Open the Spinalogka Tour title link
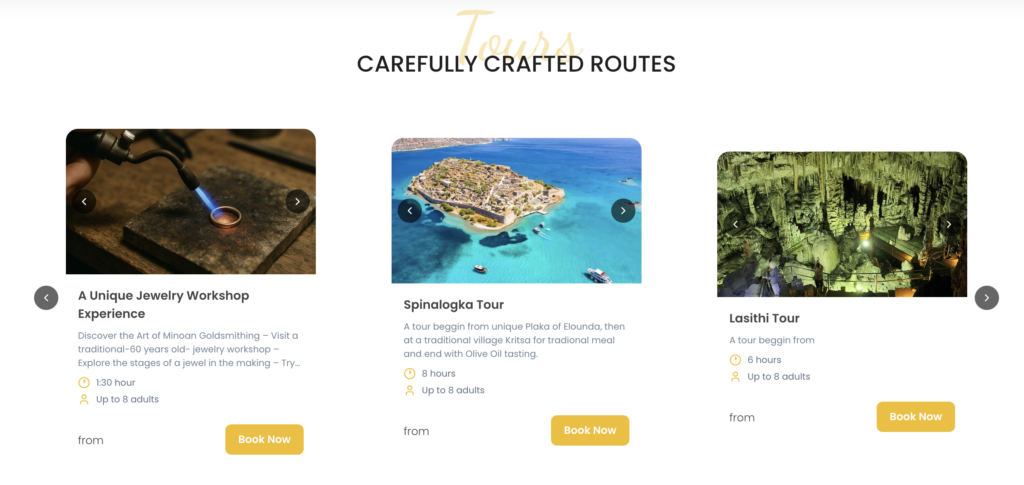Screen dimensions: 1024x485 point(453,305)
